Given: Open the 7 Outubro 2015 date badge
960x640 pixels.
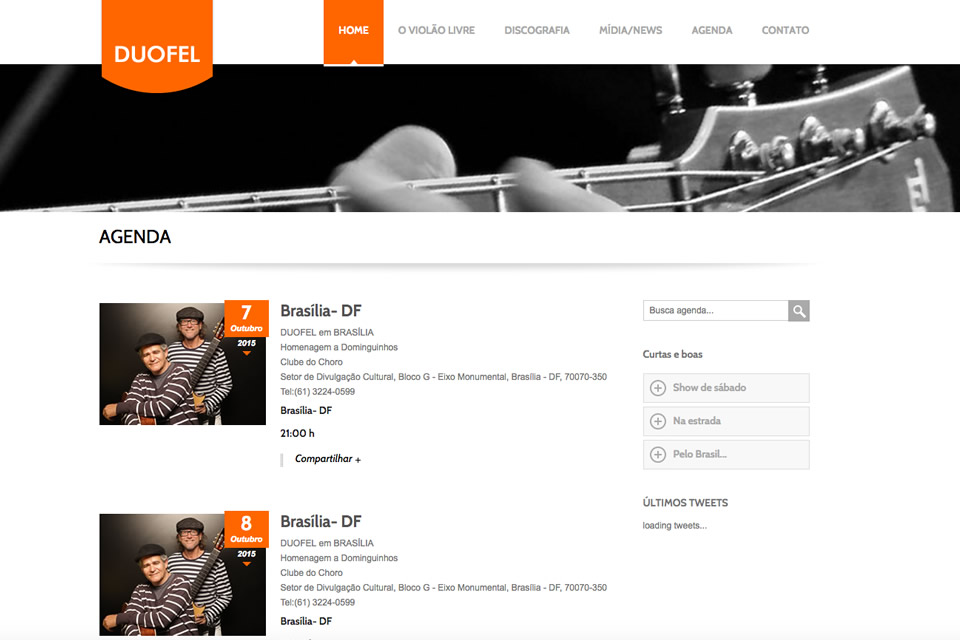Looking at the screenshot, I should point(246,328).
